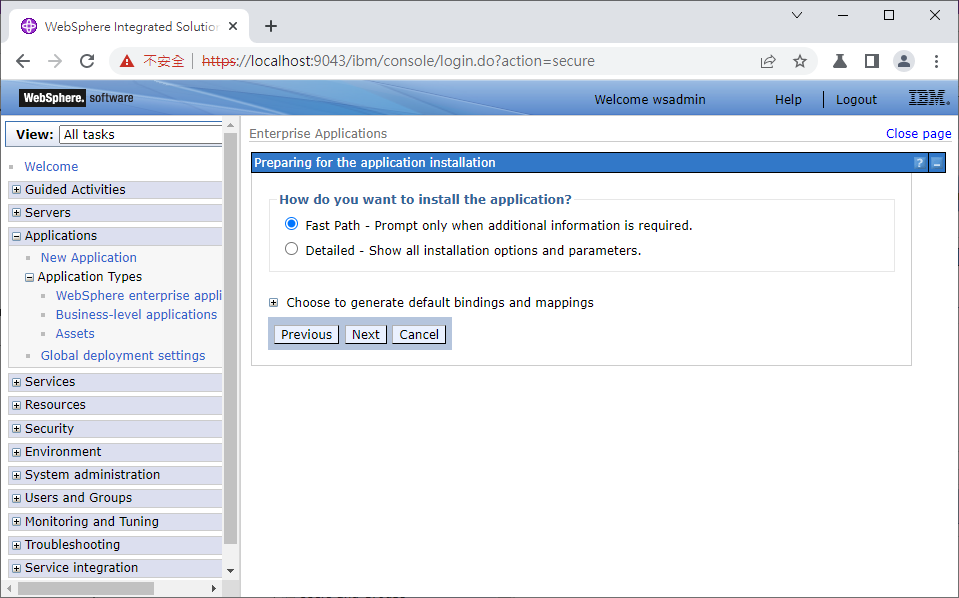The width and height of the screenshot is (959, 598).
Task: Click the browser forward arrow
Action: coord(55,61)
